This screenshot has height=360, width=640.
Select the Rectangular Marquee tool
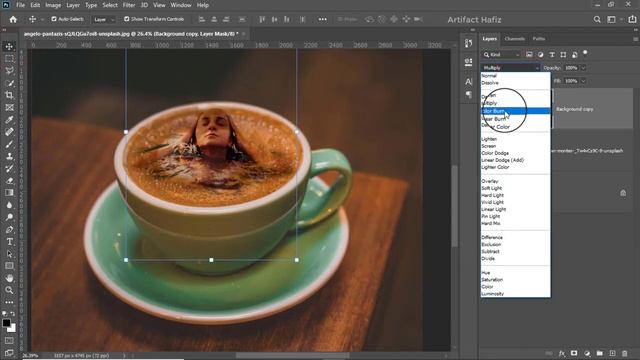9,59
